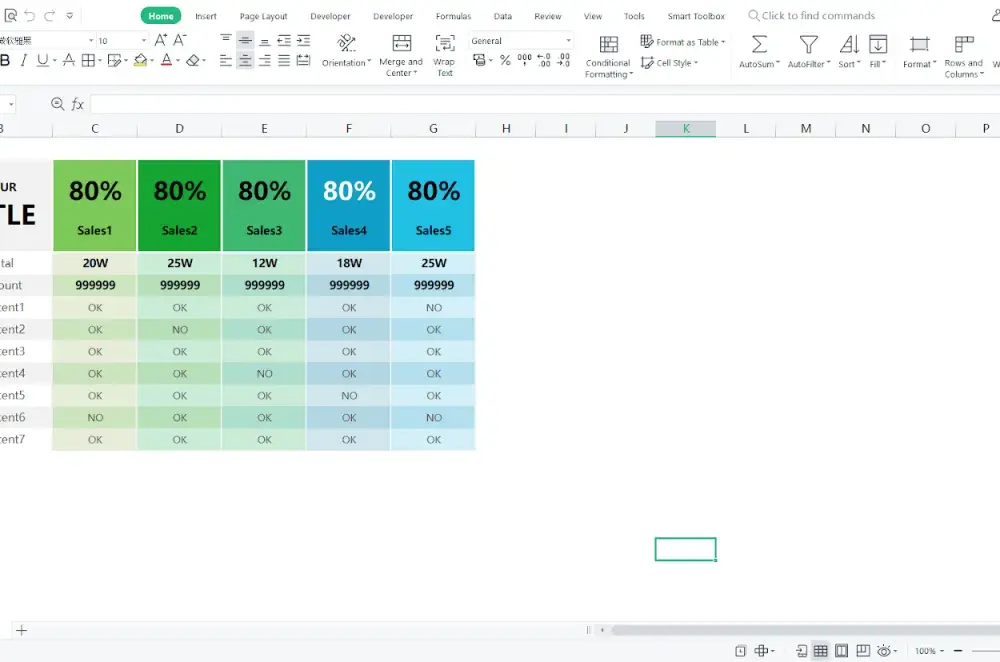Align text to the bottom
The width and height of the screenshot is (1000, 662).
click(265, 40)
